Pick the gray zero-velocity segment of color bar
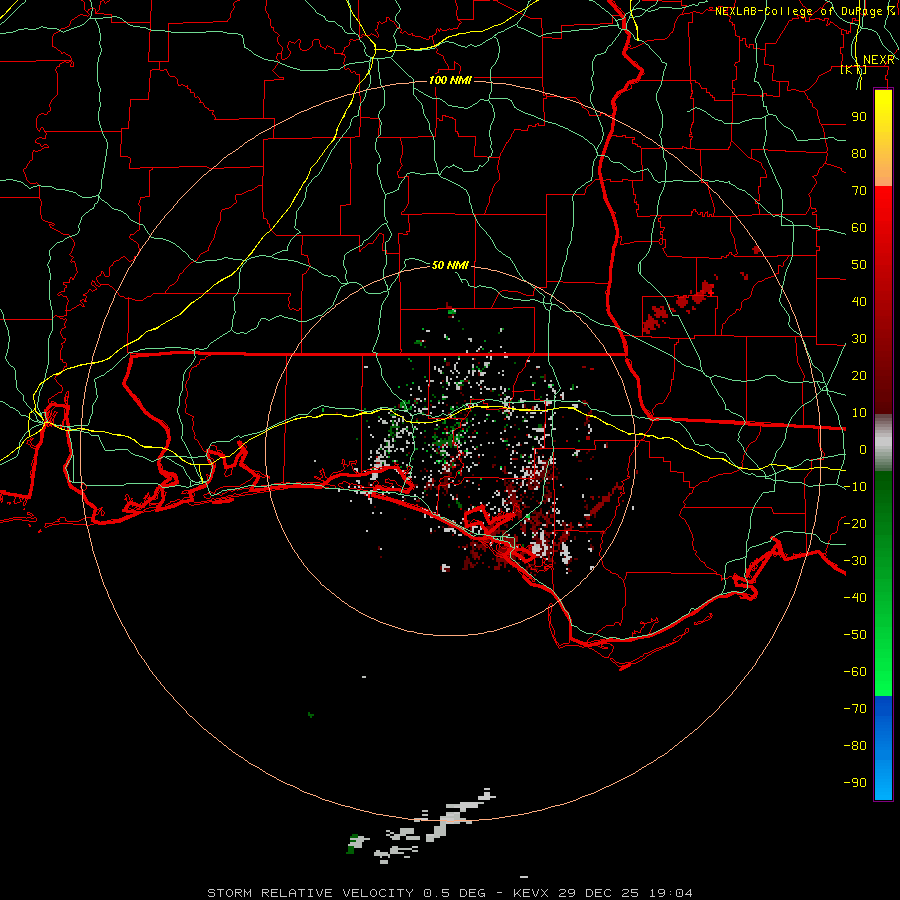The width and height of the screenshot is (900, 900). click(x=883, y=443)
